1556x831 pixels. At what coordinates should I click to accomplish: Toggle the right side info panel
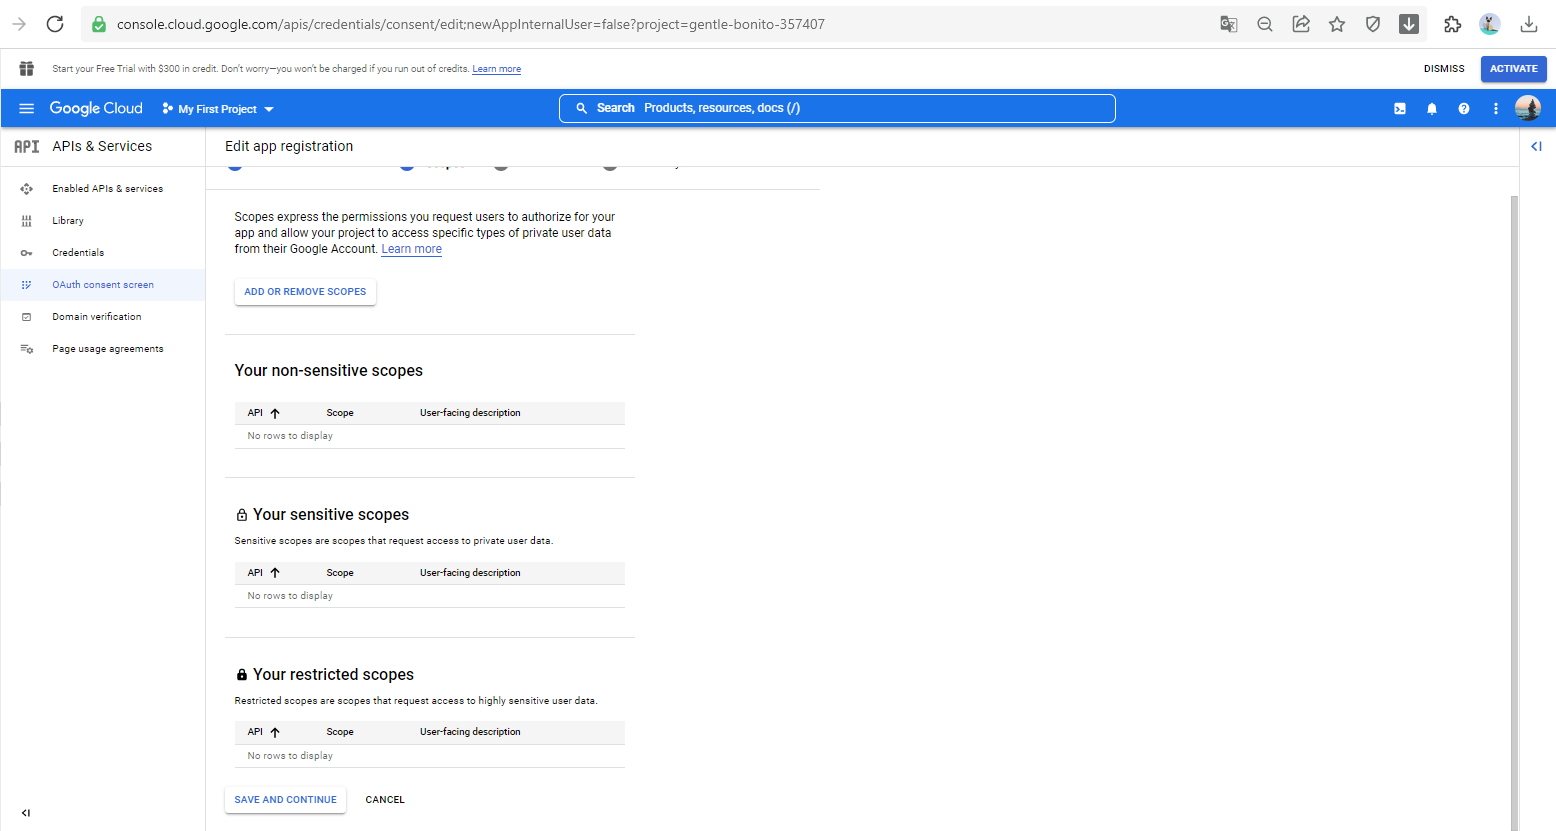(x=1536, y=146)
